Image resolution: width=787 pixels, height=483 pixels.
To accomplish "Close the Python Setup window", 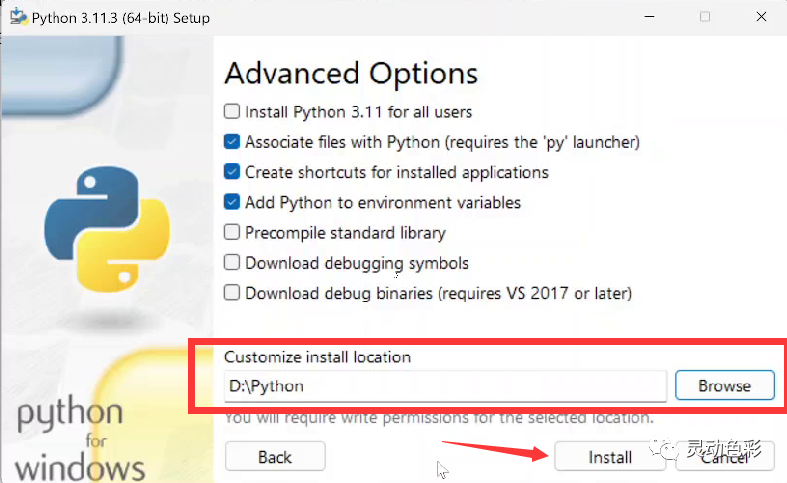I will tap(761, 17).
